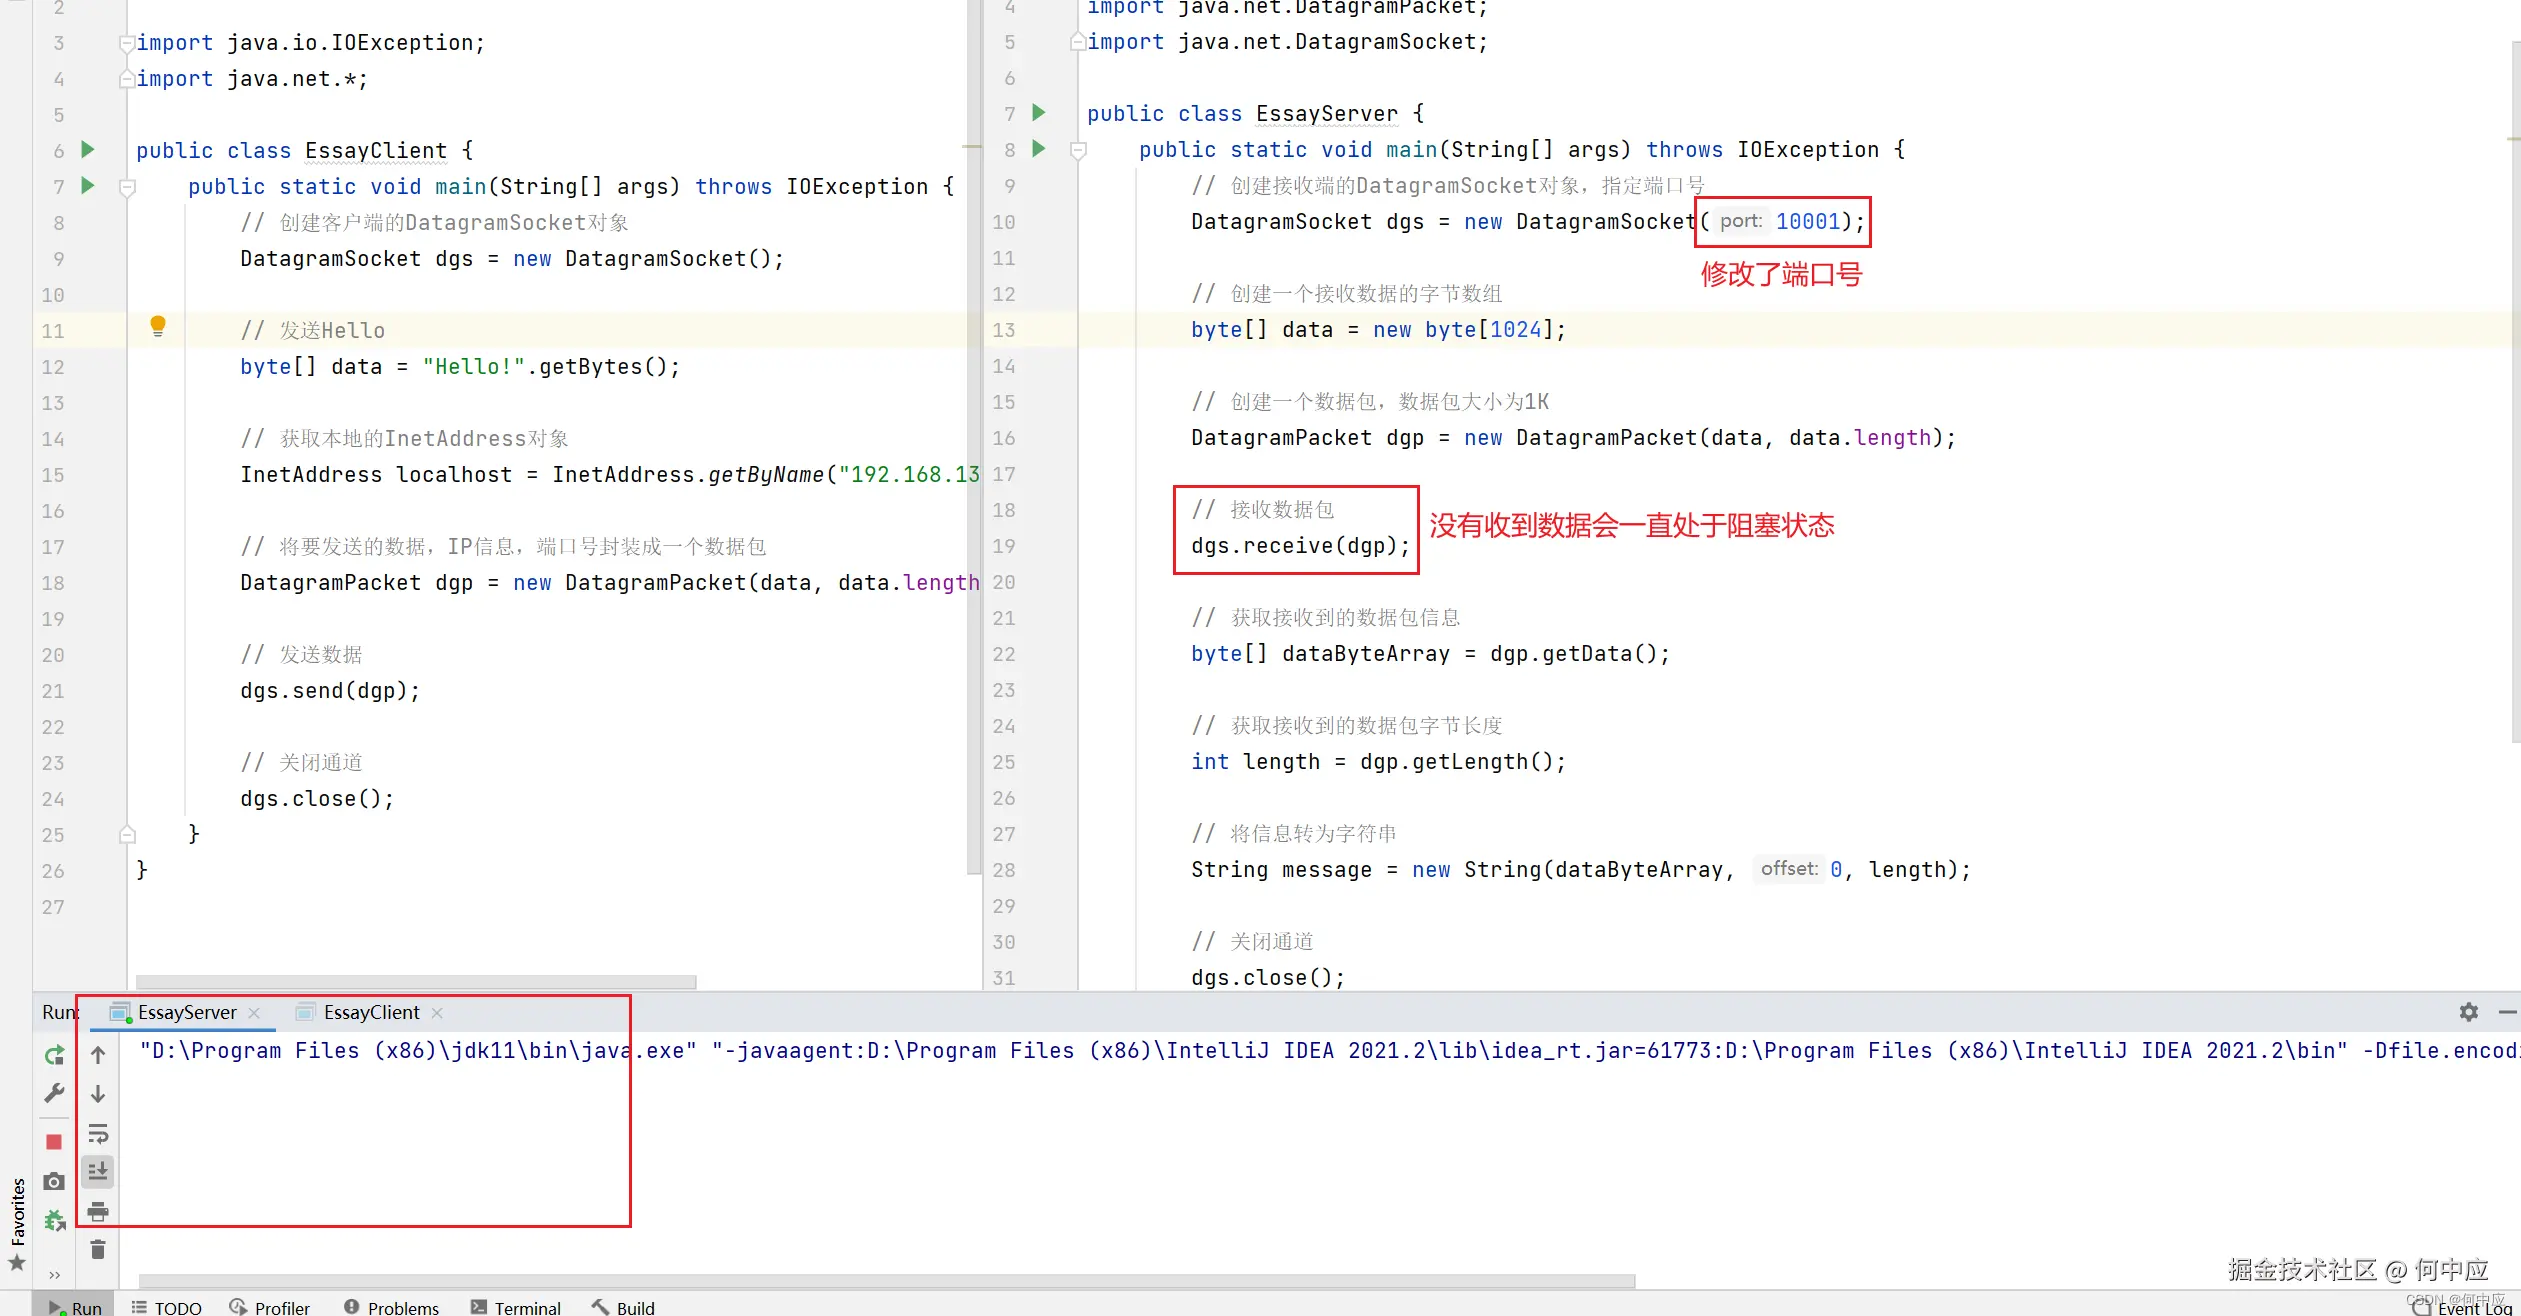The image size is (2521, 1316).
Task: Switch to the EssayClient run tab
Action: pyautogui.click(x=371, y=1012)
